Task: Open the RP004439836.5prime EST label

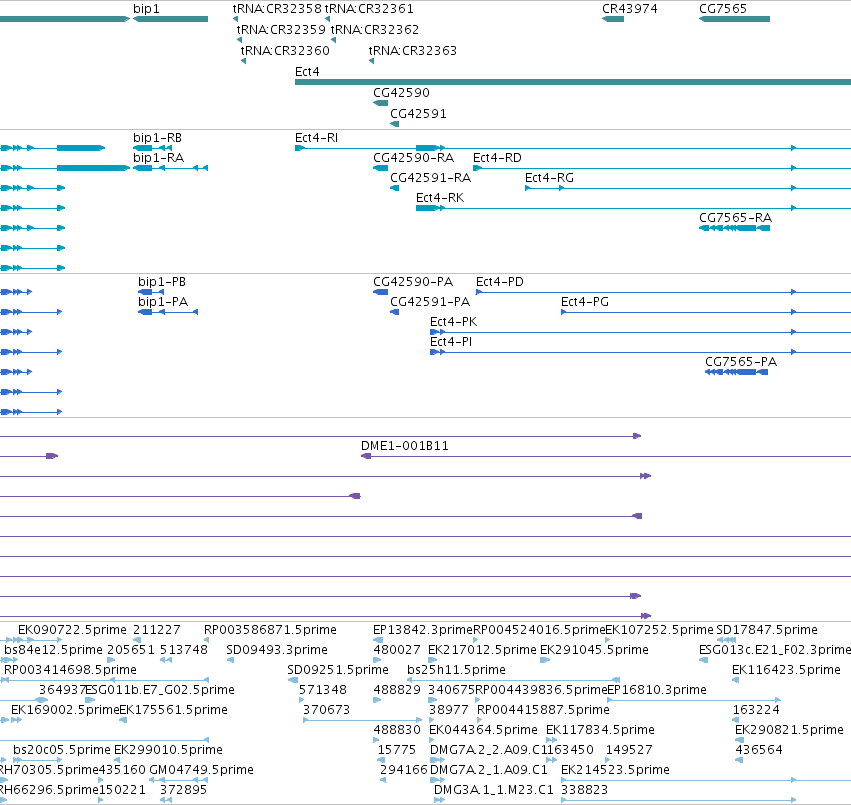Action: pyautogui.click(x=541, y=690)
